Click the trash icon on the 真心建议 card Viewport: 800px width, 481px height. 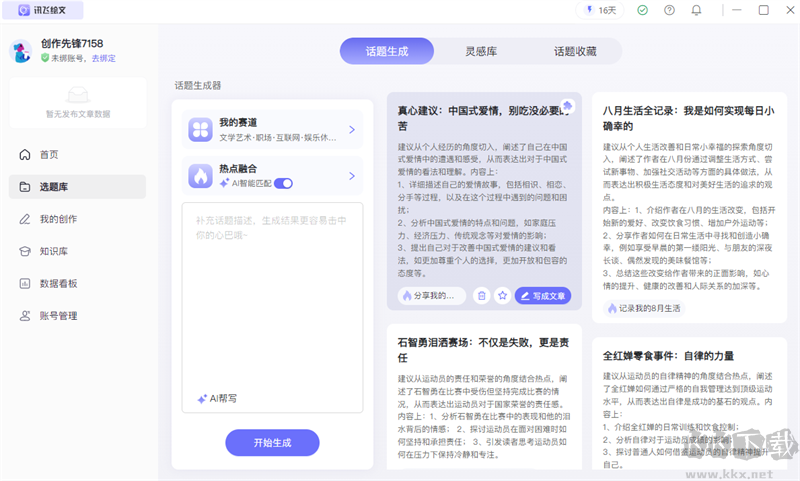click(481, 296)
